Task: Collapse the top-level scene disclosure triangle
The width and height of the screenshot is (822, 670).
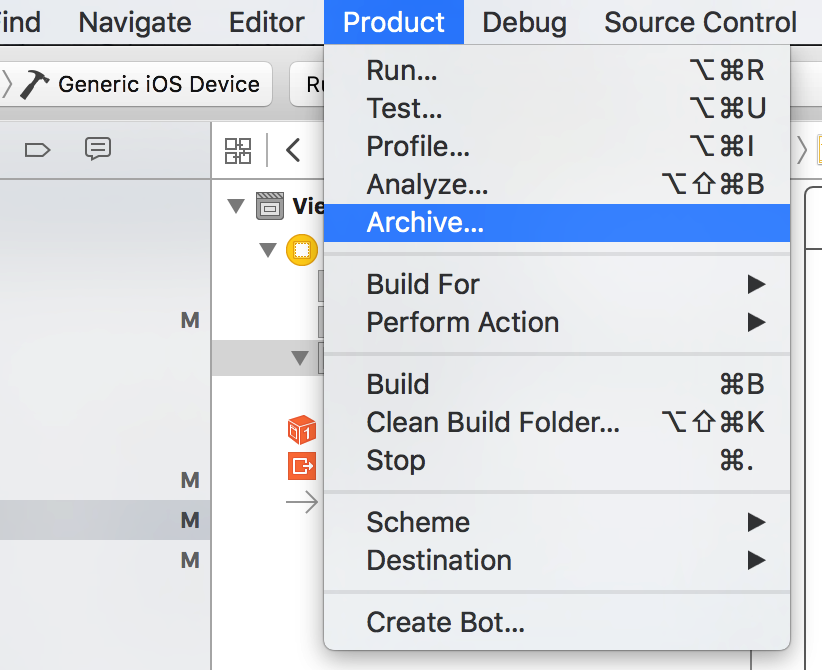Action: (236, 207)
